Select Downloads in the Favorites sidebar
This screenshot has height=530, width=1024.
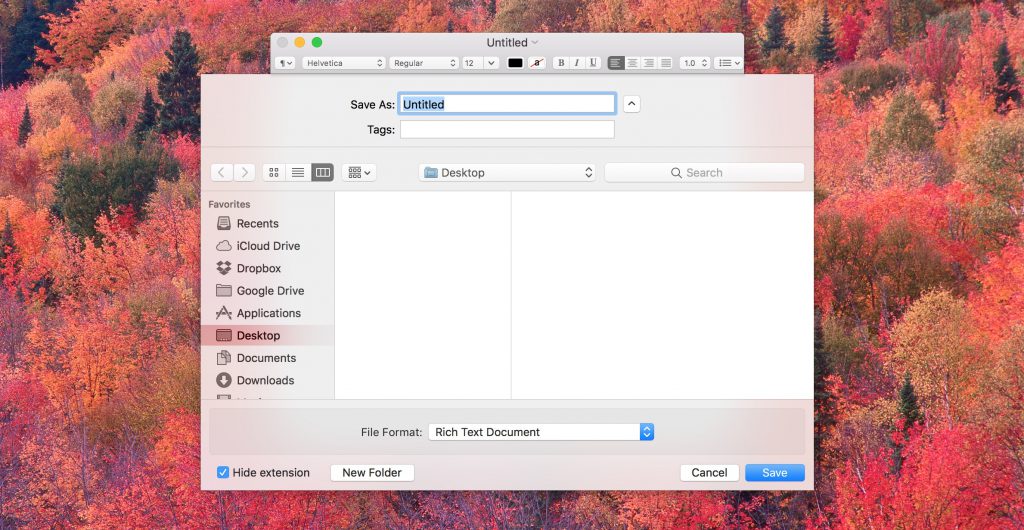pos(264,380)
